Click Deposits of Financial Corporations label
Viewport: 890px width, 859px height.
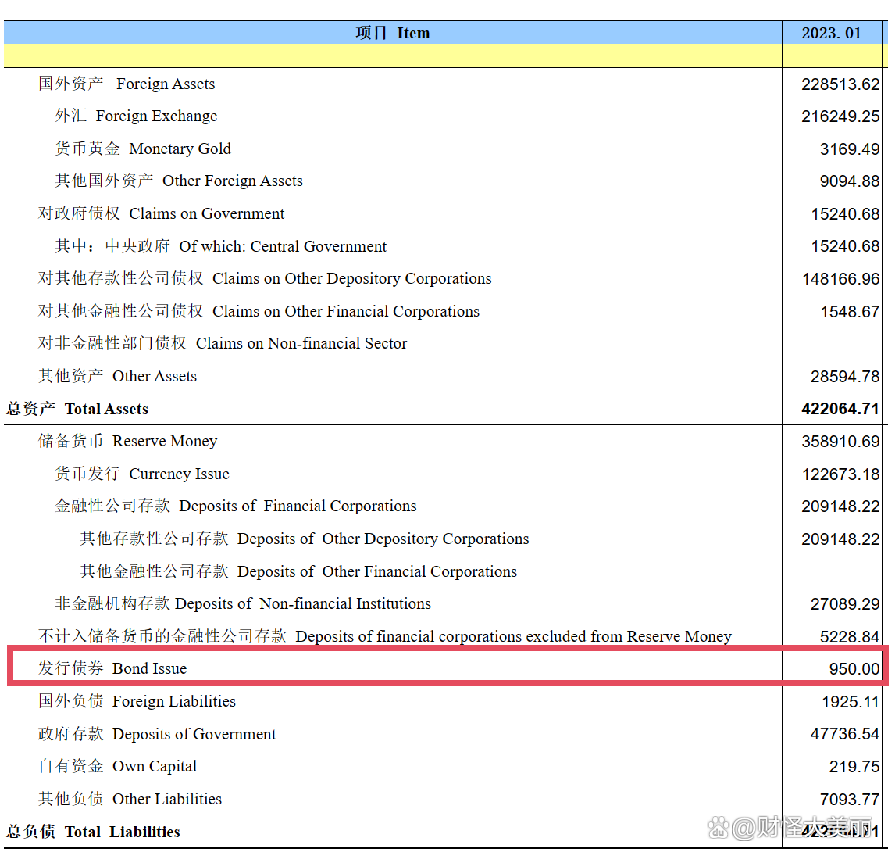coord(235,506)
